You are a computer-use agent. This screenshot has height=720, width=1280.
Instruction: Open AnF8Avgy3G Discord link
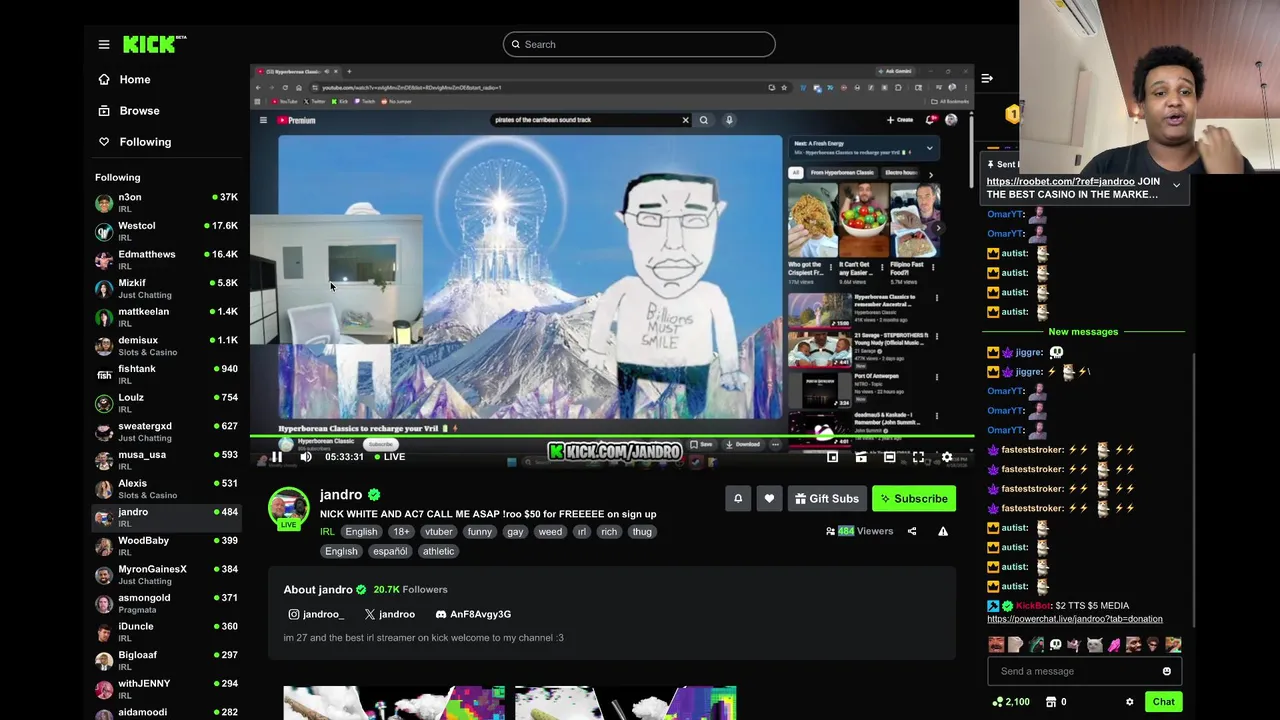click(473, 614)
